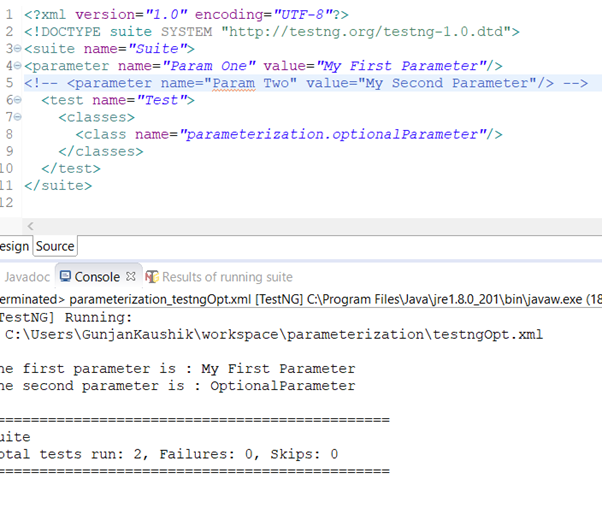Click the TestNG results tab icon
Screen dimensions: 602x520
[152, 277]
